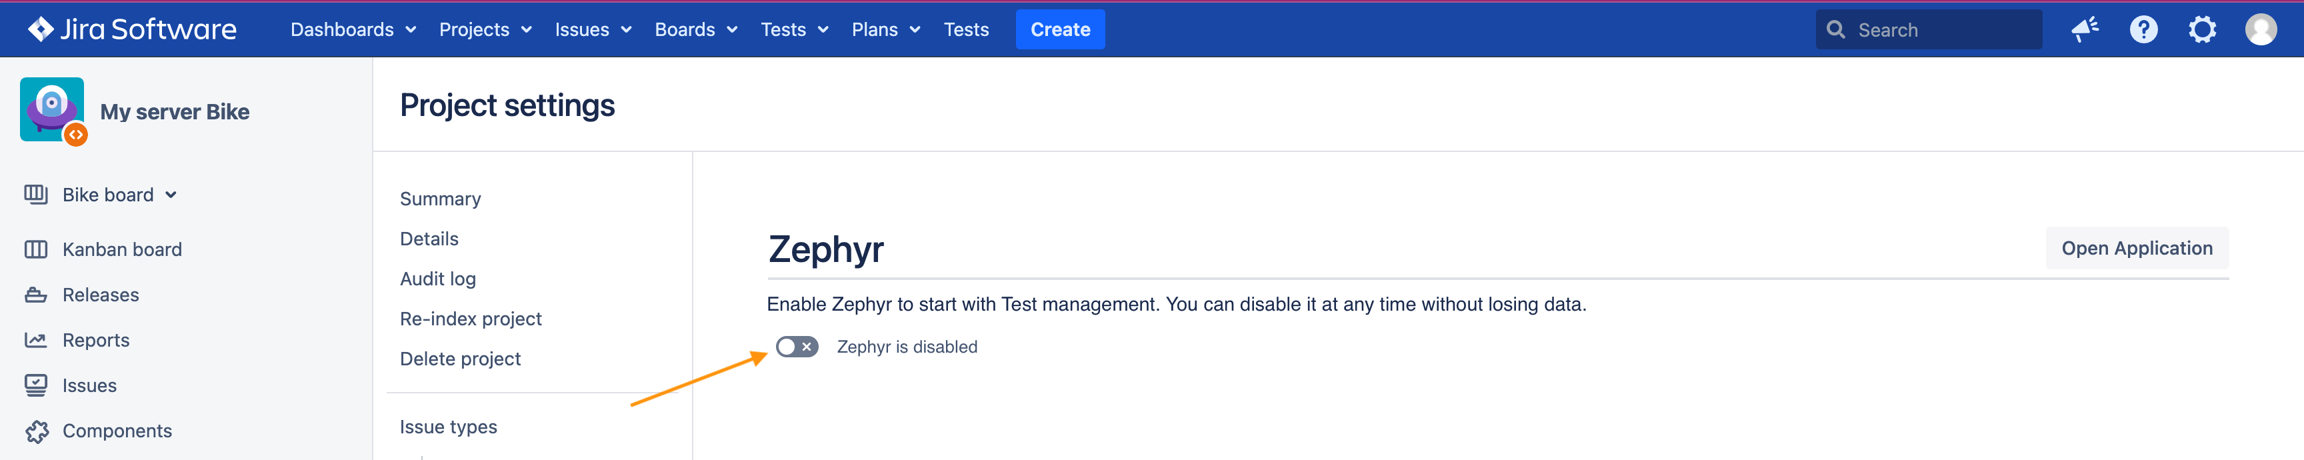Screen dimensions: 2304x460
Task: Click the My server Bike project avatar
Action: click(x=53, y=111)
